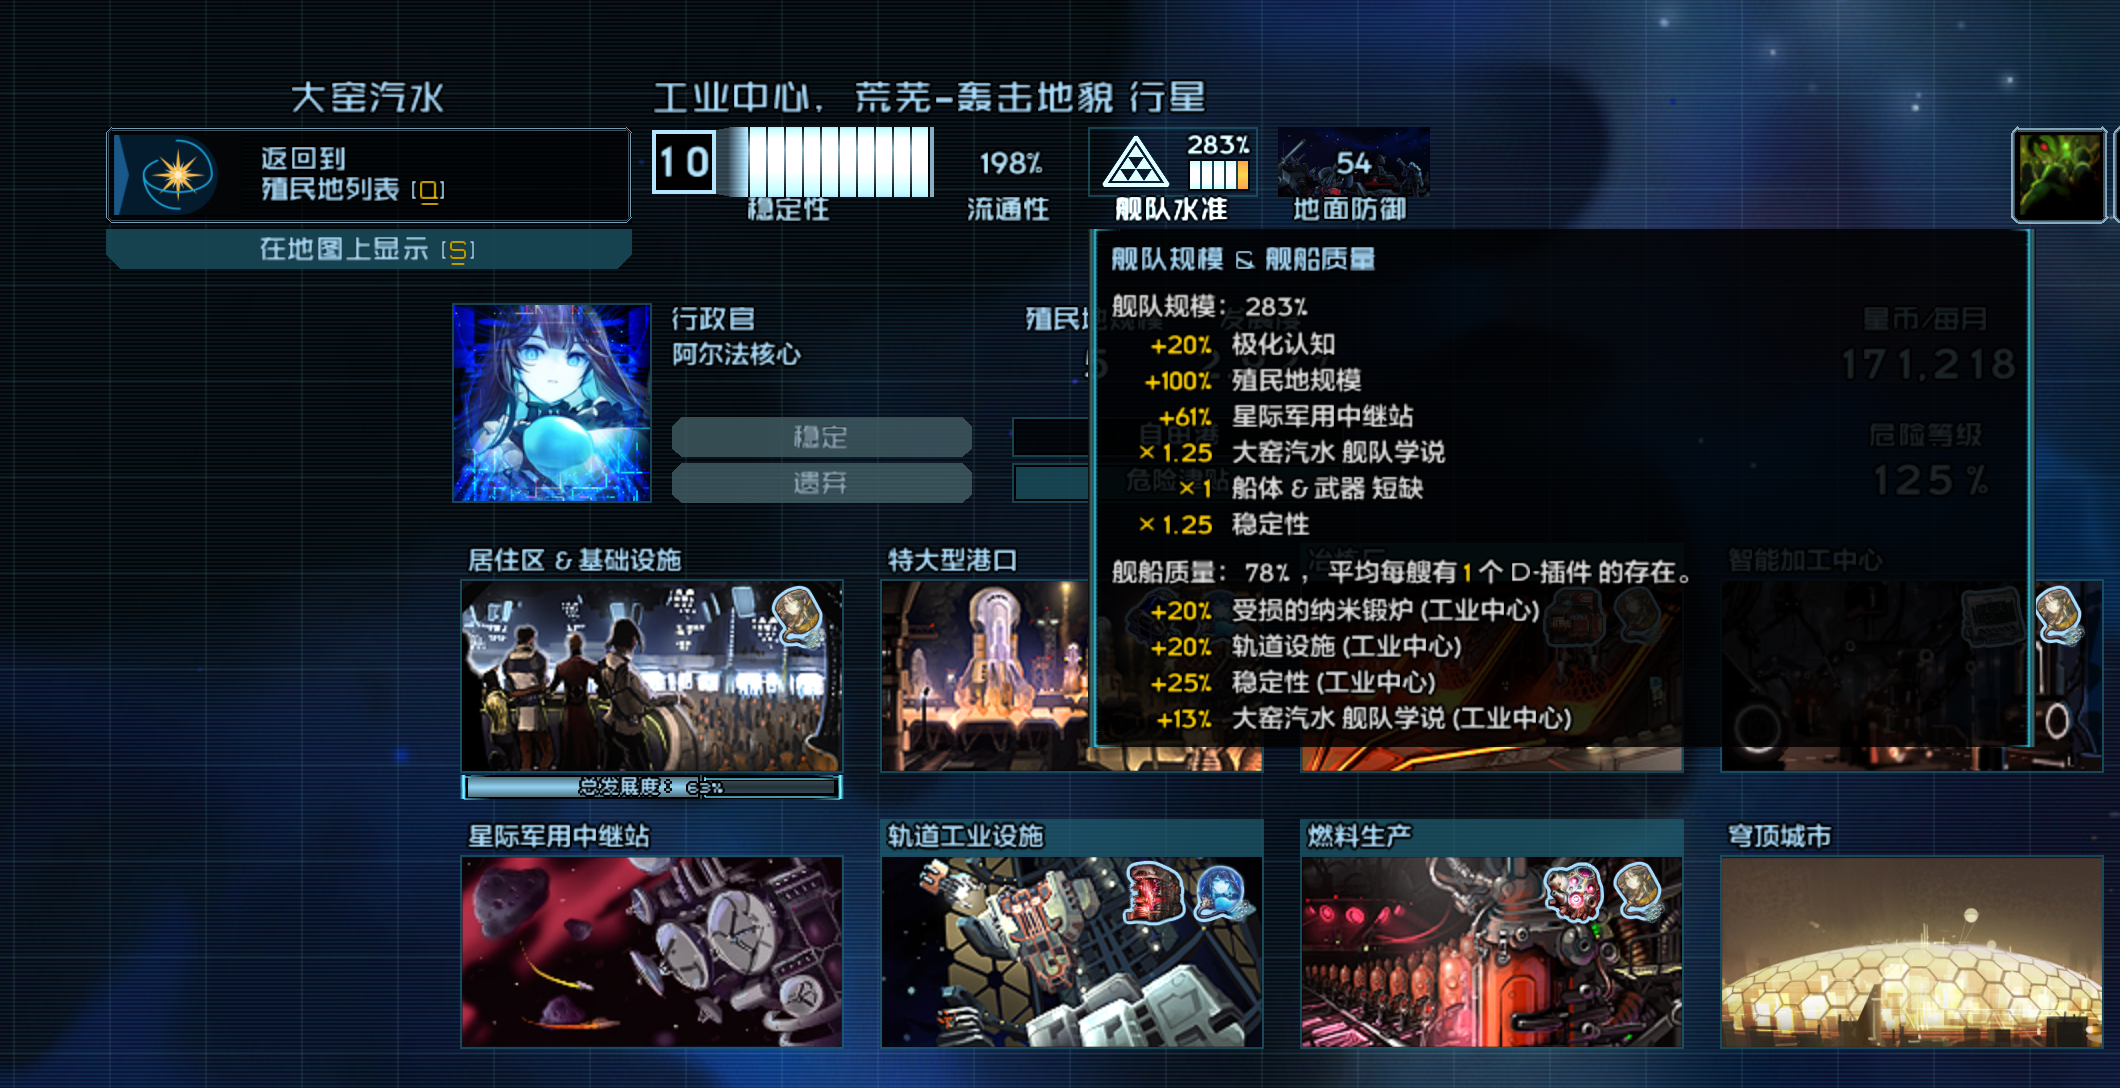Click the 稳定 button
2120x1088 pixels.
click(x=821, y=437)
